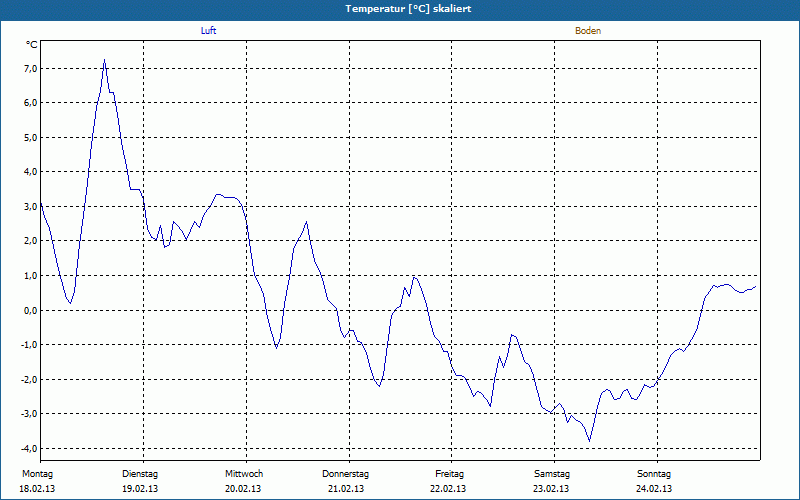Click the date '18.02.13'
Image resolution: width=800 pixels, height=500 pixels.
click(x=37, y=489)
